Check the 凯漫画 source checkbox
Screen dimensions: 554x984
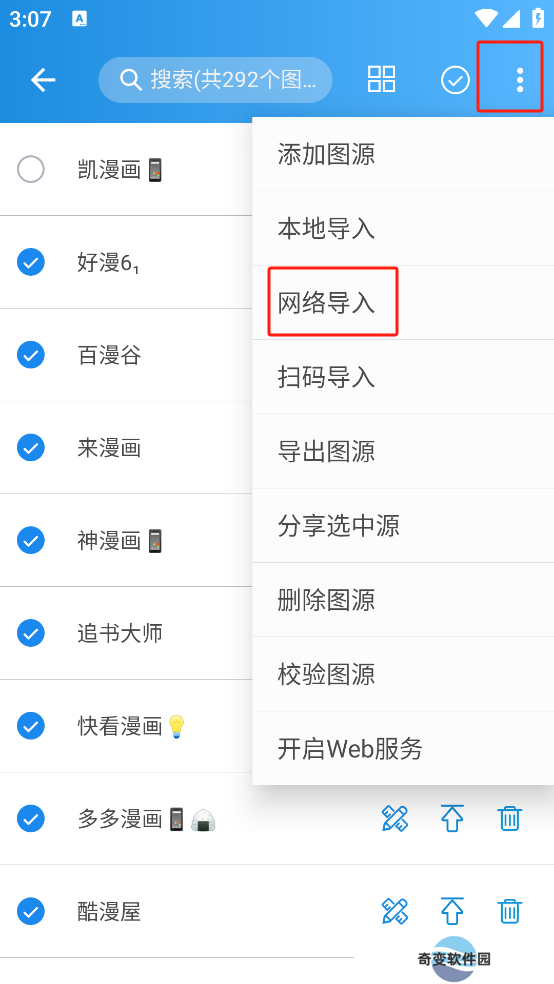tap(31, 169)
